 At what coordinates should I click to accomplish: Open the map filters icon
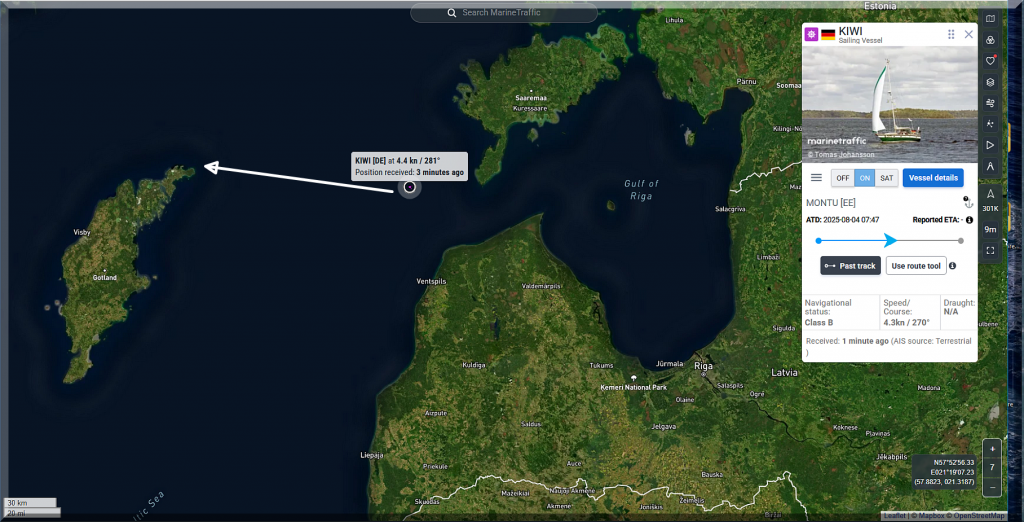tap(990, 40)
